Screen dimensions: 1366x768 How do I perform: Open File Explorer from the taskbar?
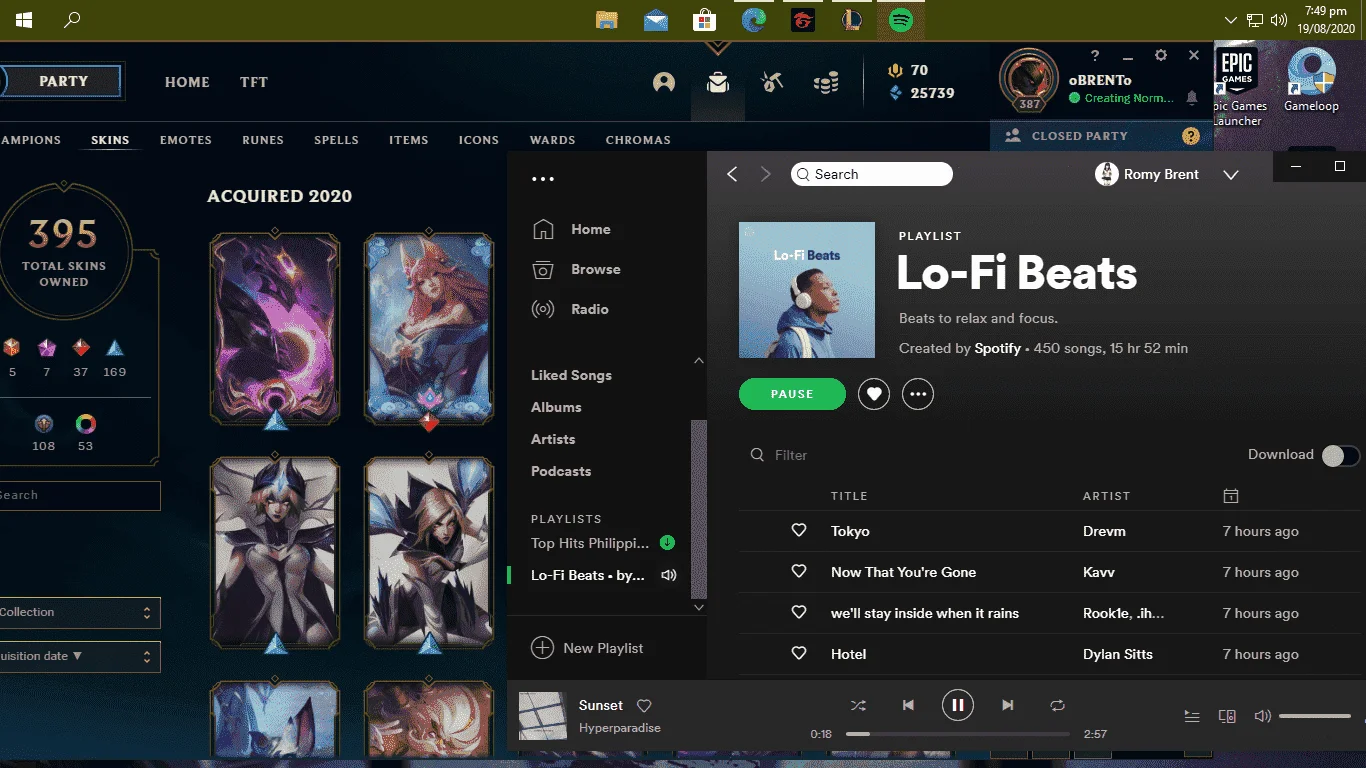pyautogui.click(x=606, y=20)
